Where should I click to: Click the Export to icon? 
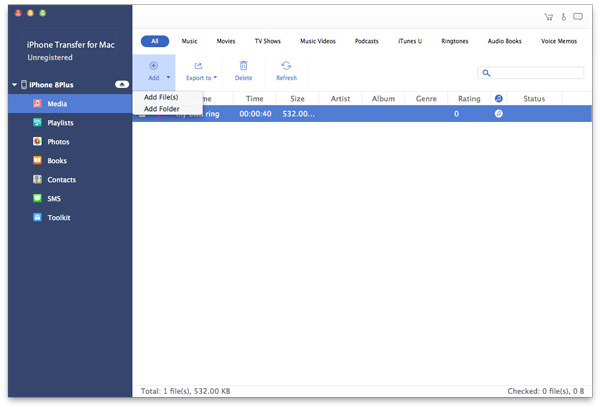click(198, 66)
